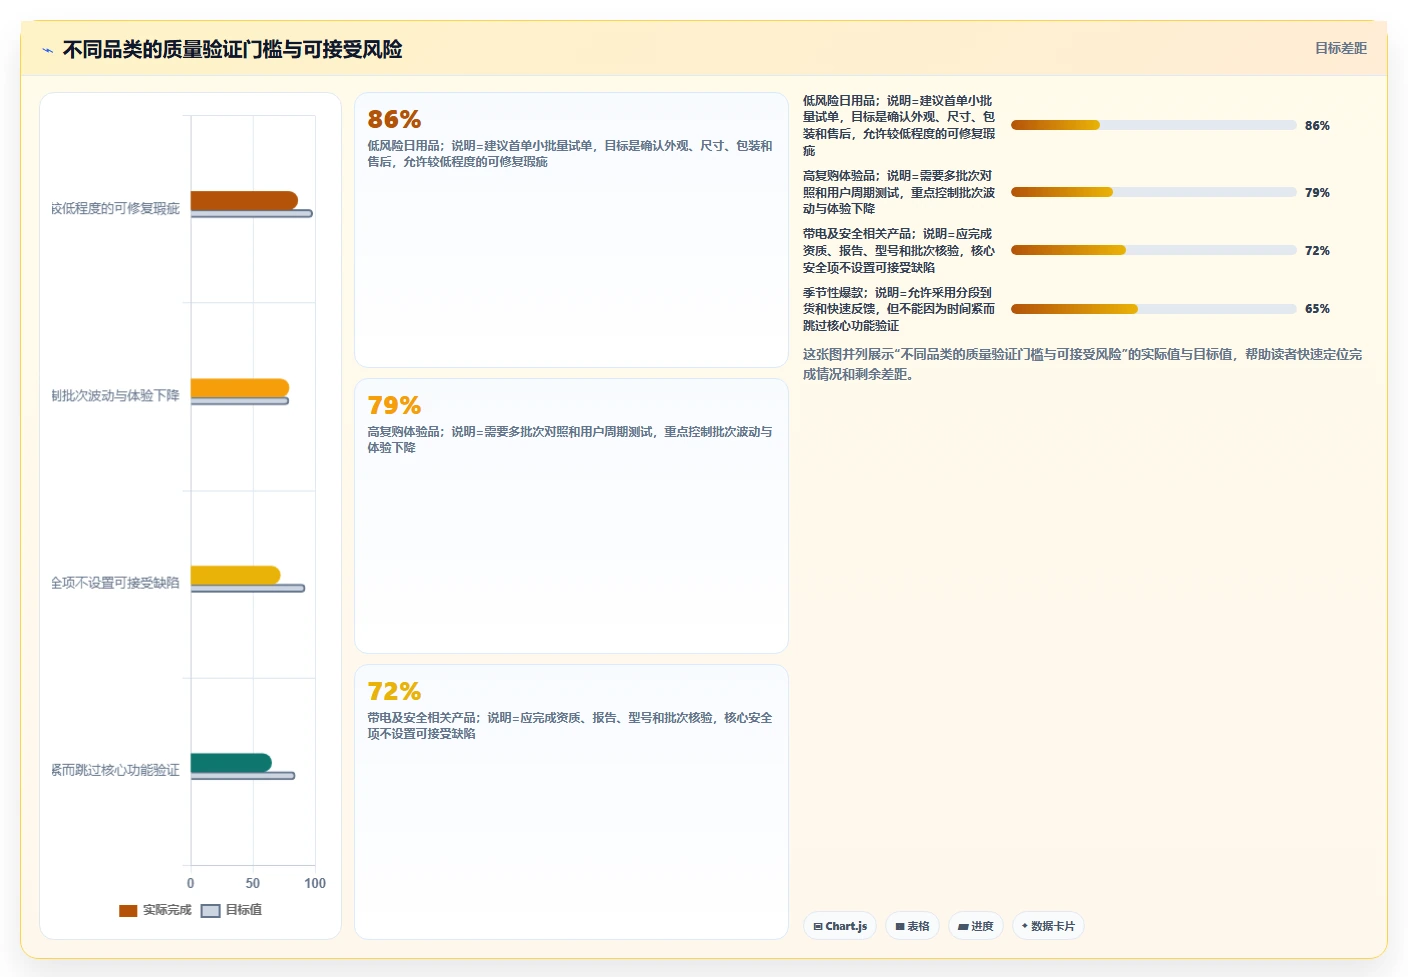This screenshot has height=977, width=1408.
Task: Click the x-axis tick label 50
Action: (253, 883)
